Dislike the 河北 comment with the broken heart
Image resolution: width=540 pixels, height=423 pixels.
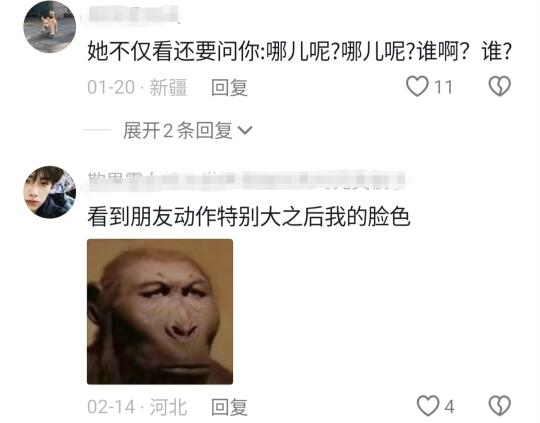(x=499, y=405)
